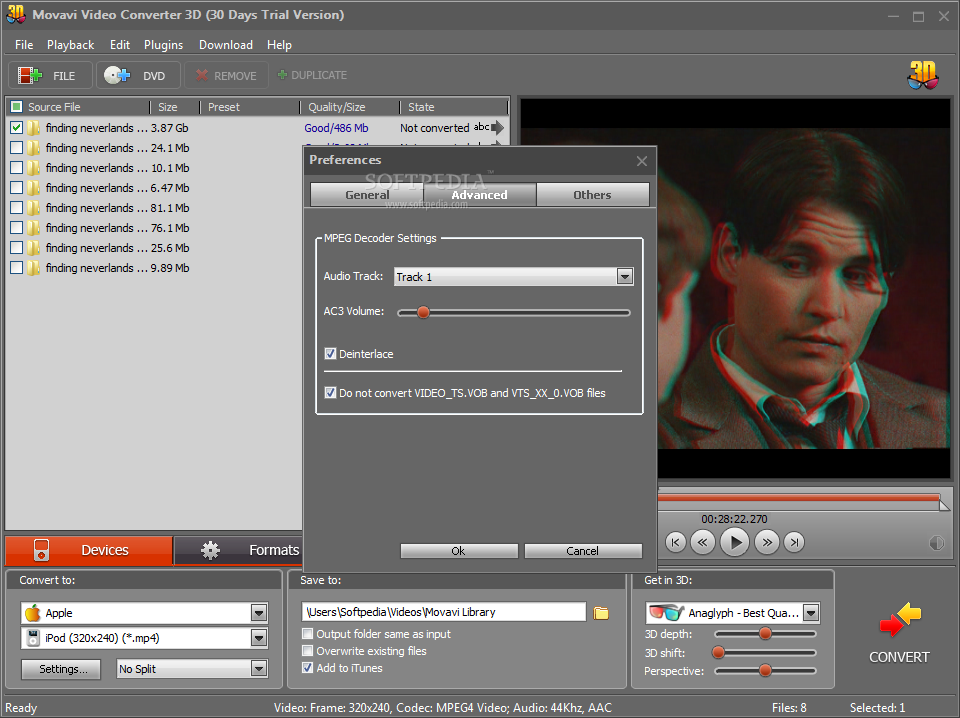Click the 3D depth slider handle
The height and width of the screenshot is (718, 960).
pyautogui.click(x=765, y=634)
